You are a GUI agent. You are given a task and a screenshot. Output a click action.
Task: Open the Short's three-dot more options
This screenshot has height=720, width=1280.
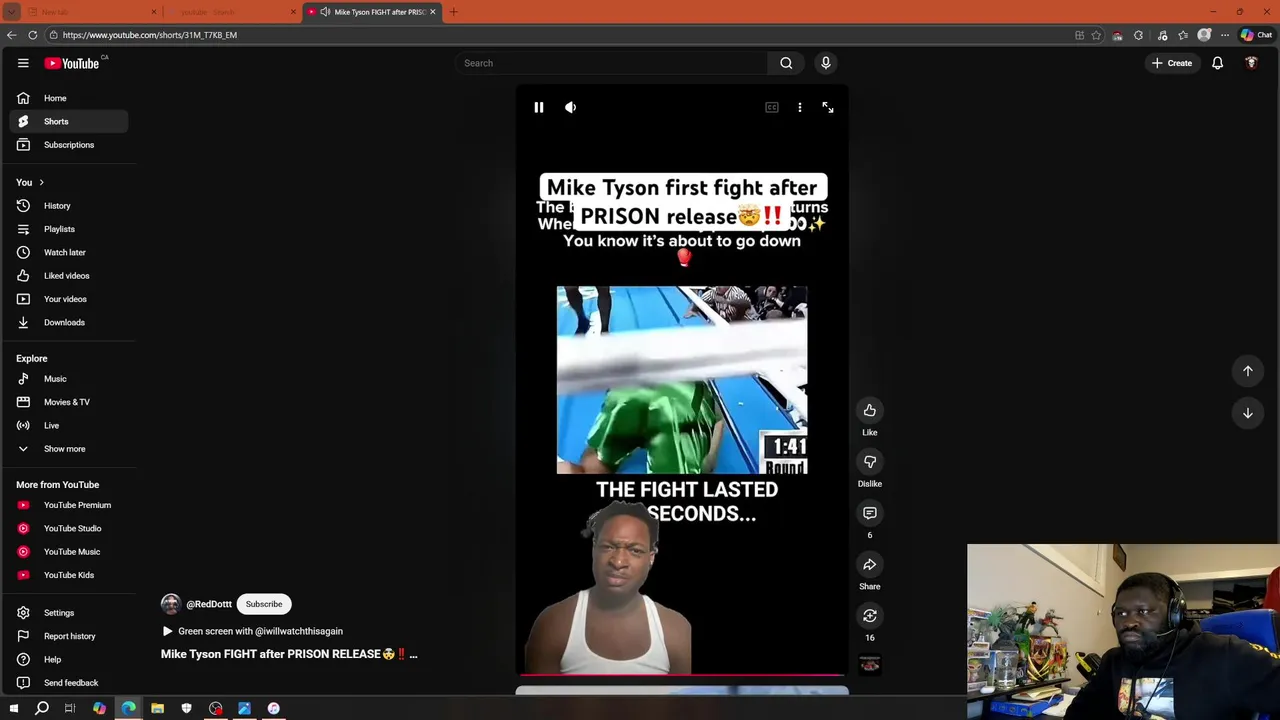click(x=800, y=107)
